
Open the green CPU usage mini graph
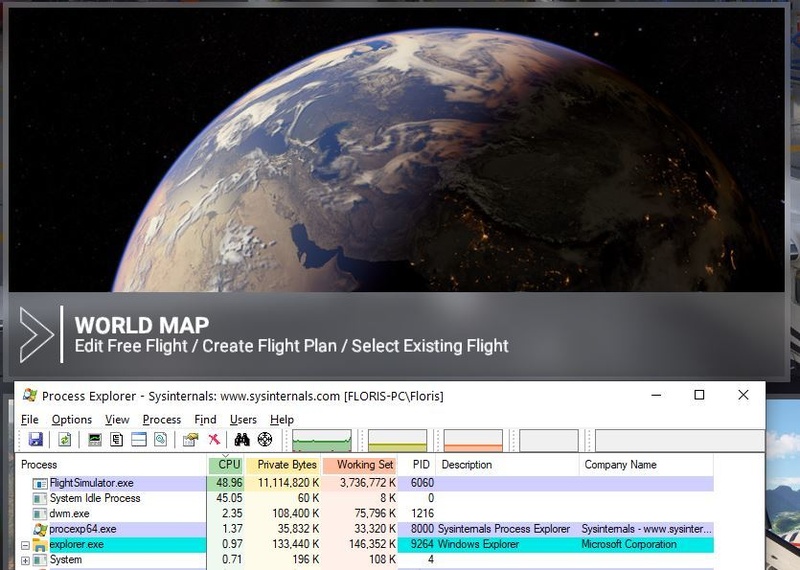322,440
